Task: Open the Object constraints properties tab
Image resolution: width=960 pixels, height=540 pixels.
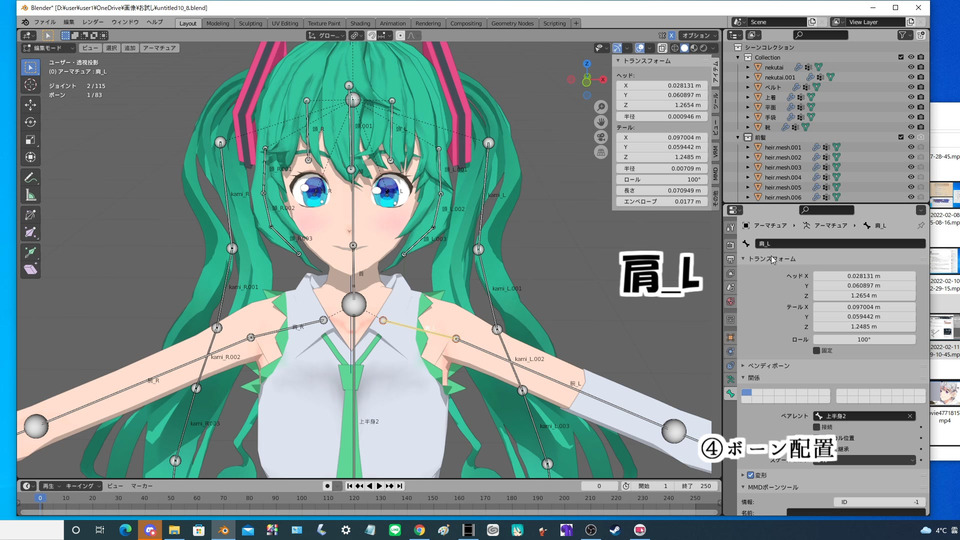Action: tap(730, 366)
